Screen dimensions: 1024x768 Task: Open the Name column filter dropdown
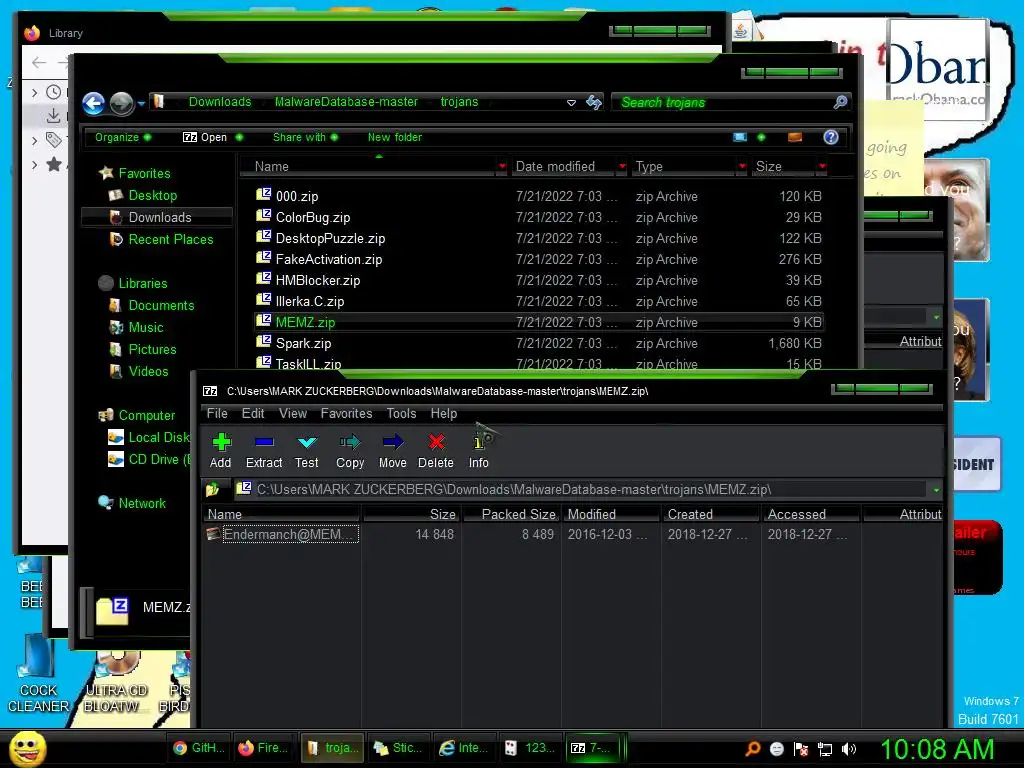coord(502,167)
